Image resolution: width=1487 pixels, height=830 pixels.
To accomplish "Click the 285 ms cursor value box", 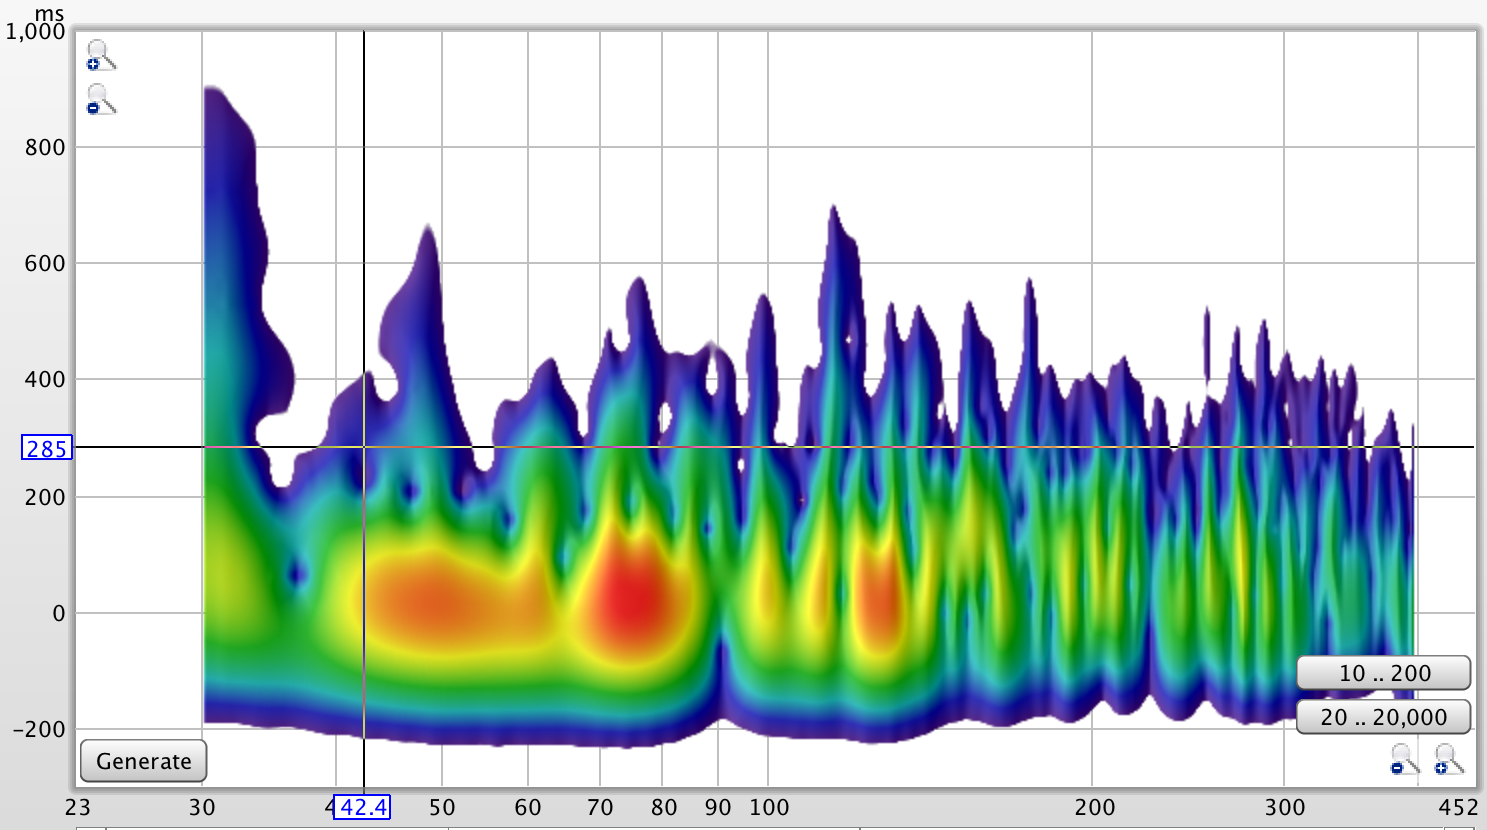I will (x=47, y=449).
